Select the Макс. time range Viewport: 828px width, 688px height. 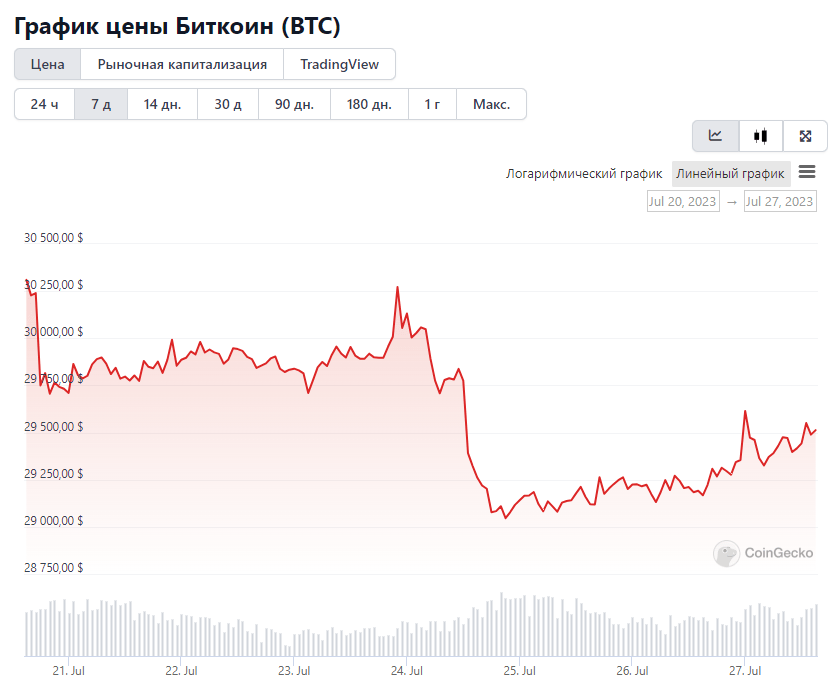(491, 104)
